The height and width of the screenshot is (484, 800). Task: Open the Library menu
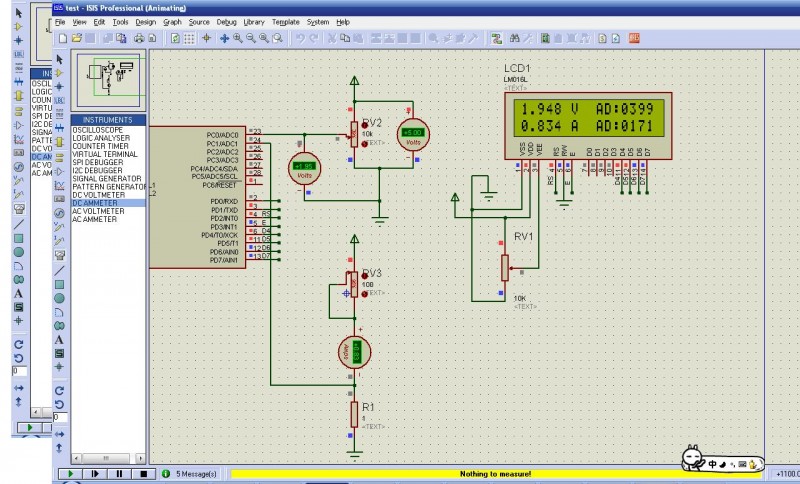click(x=254, y=22)
